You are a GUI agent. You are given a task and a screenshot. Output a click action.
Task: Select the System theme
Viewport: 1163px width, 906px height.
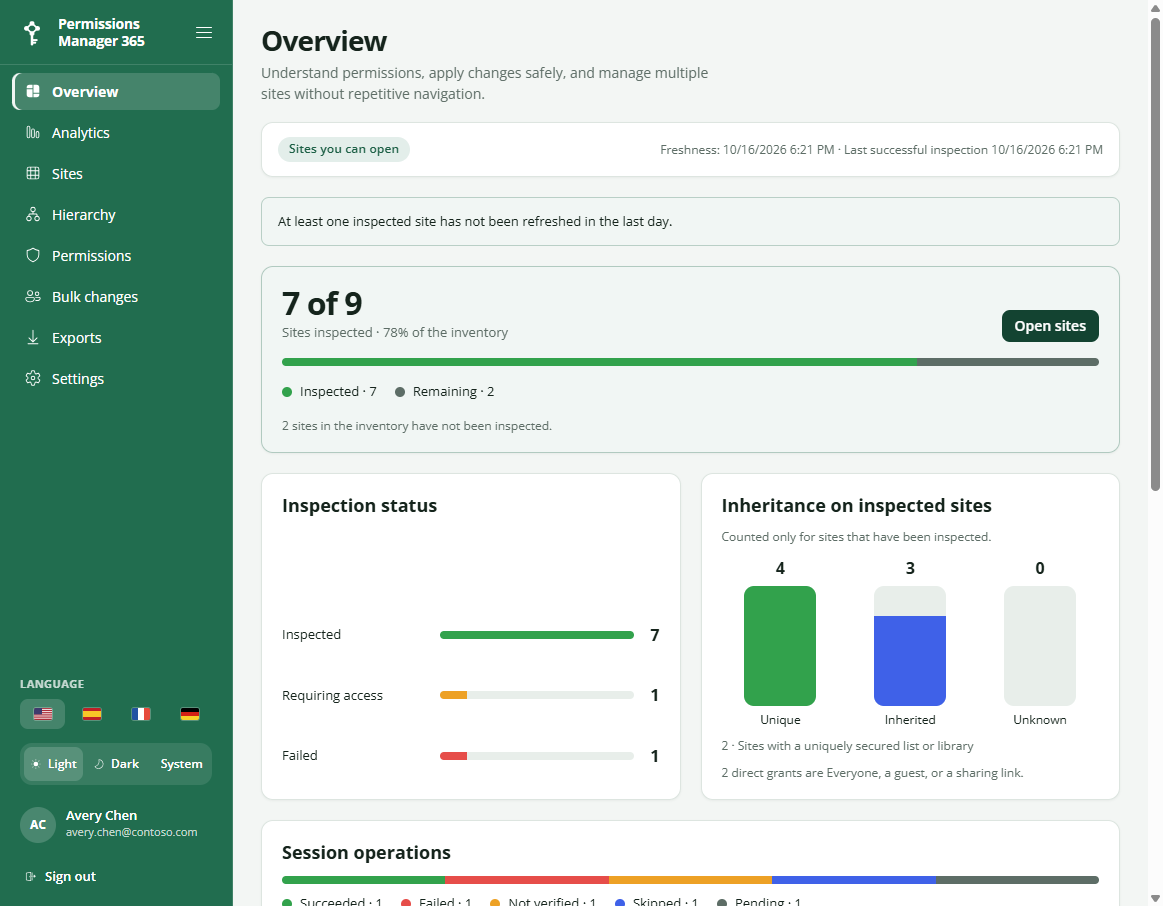(x=181, y=764)
